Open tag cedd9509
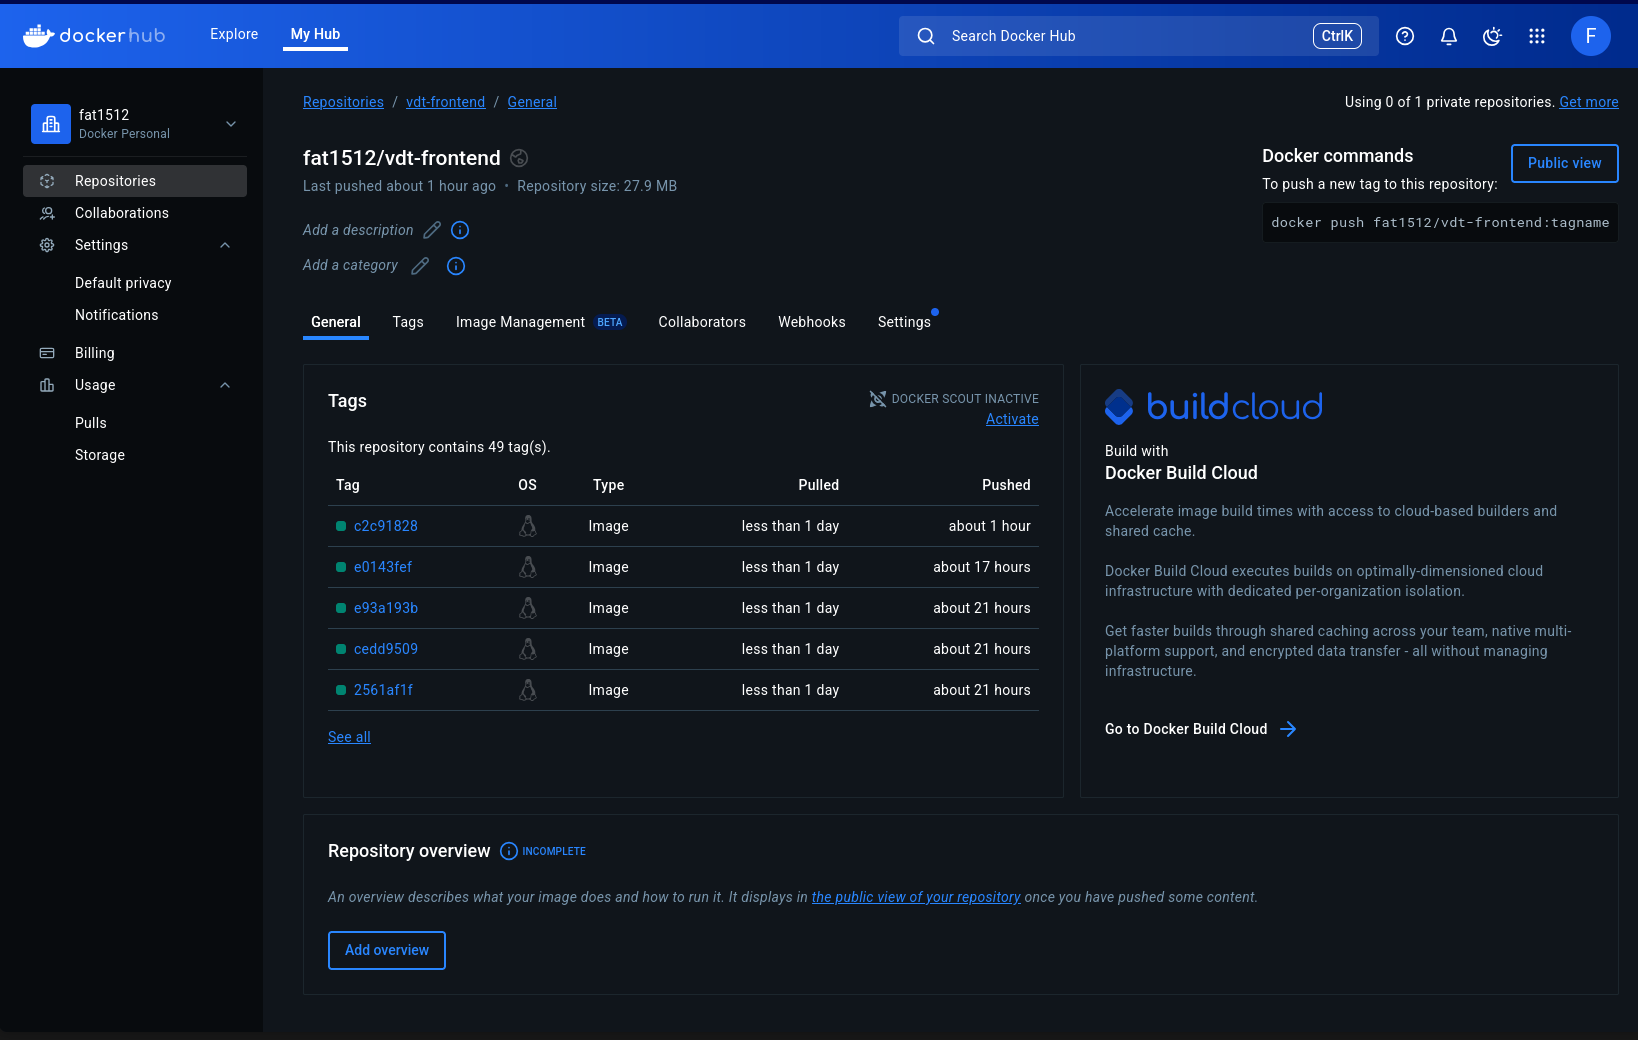This screenshot has height=1040, width=1638. 386,649
